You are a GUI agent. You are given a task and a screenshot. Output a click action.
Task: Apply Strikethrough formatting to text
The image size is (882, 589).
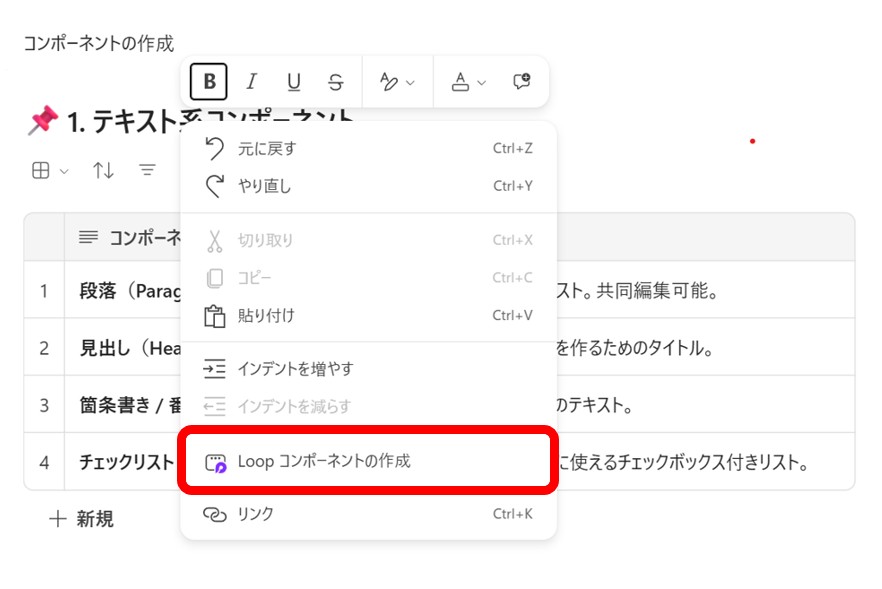pyautogui.click(x=336, y=82)
